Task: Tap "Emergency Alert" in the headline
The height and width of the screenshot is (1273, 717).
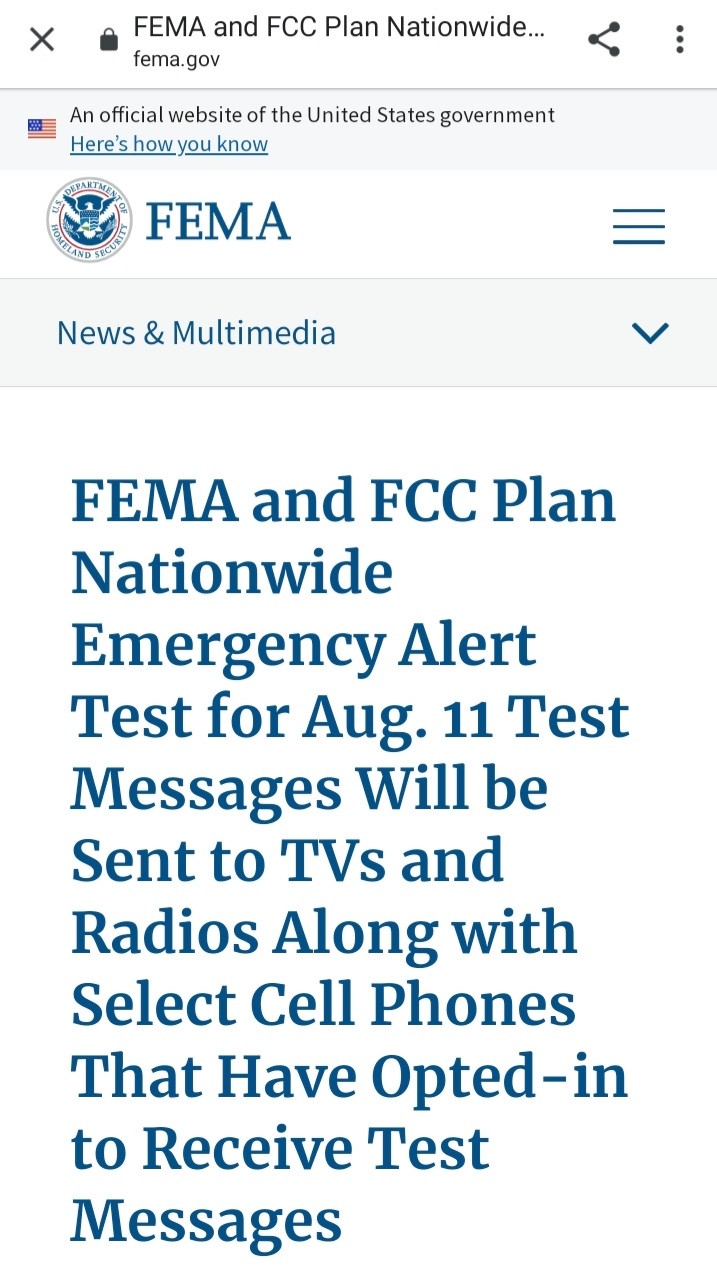Action: (304, 646)
